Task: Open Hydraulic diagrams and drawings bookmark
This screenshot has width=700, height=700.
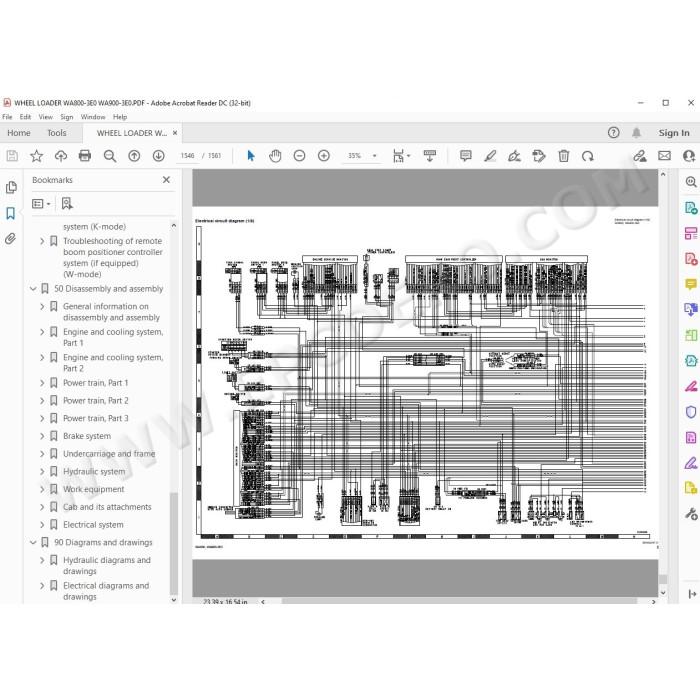Action: pyautogui.click(x=107, y=566)
